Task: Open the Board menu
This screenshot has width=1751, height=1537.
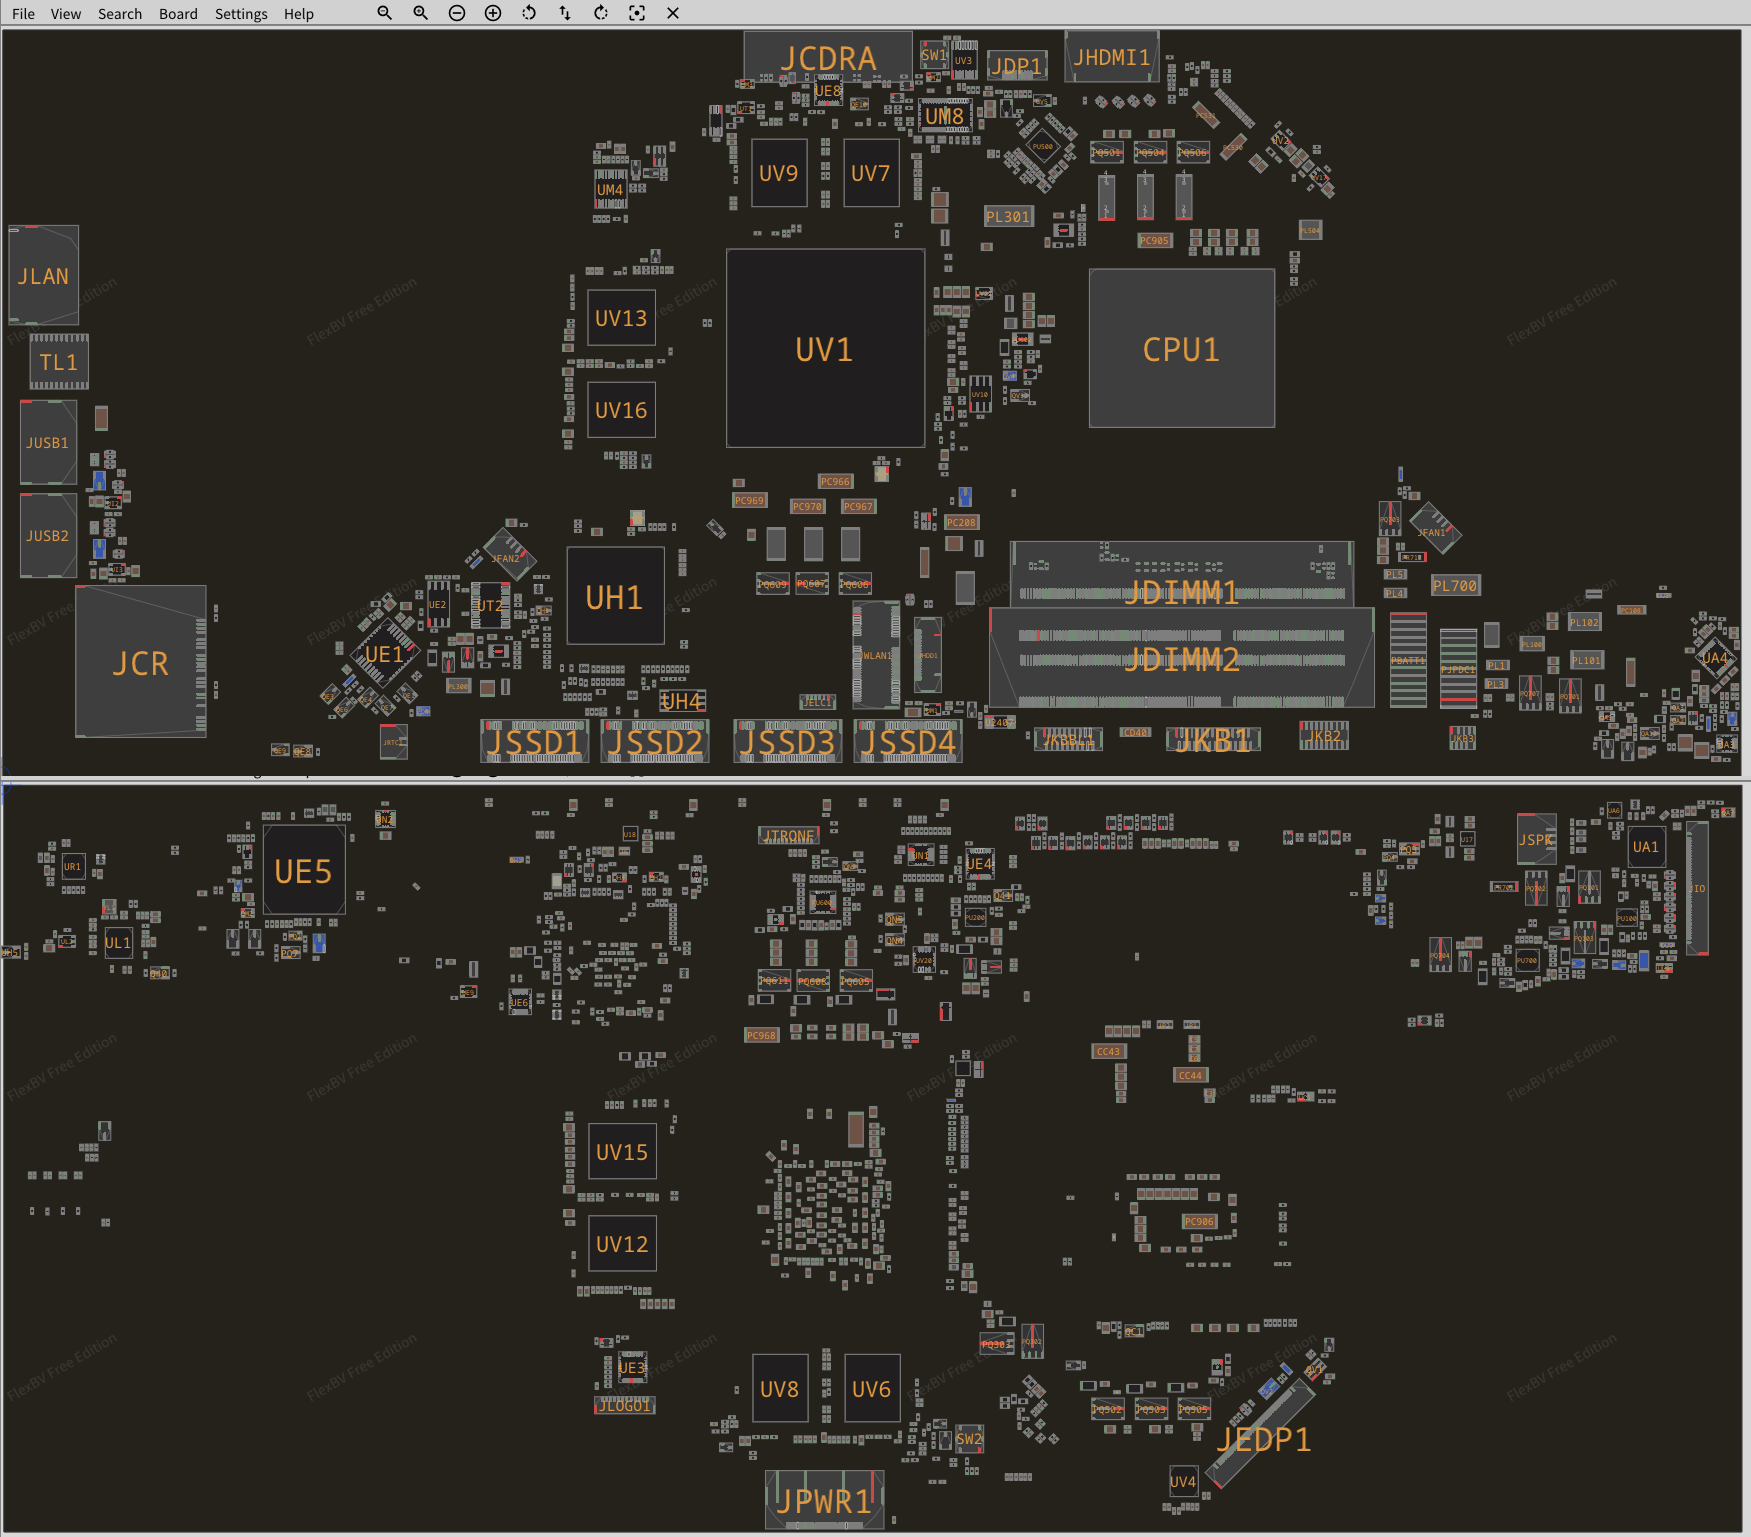Action: coord(178,14)
